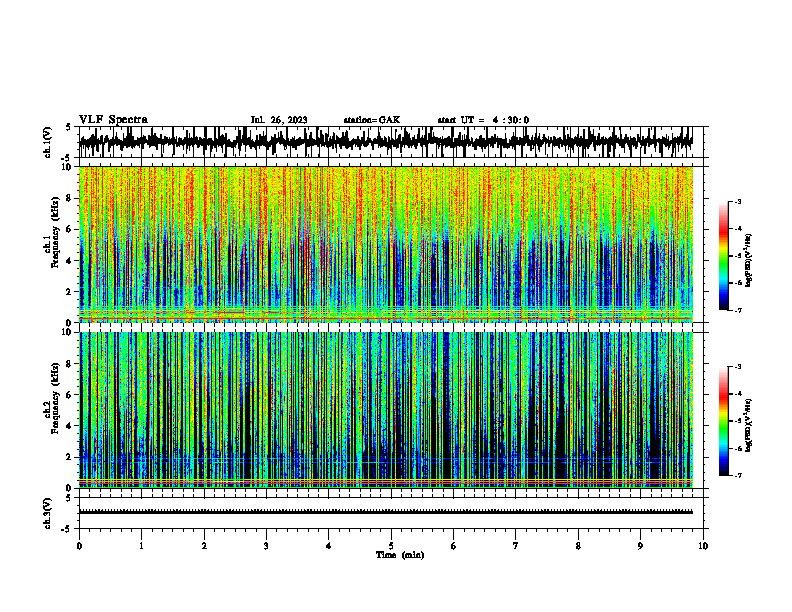
Task: Click the VLF Spectra title text
Action: pyautogui.click(x=113, y=120)
